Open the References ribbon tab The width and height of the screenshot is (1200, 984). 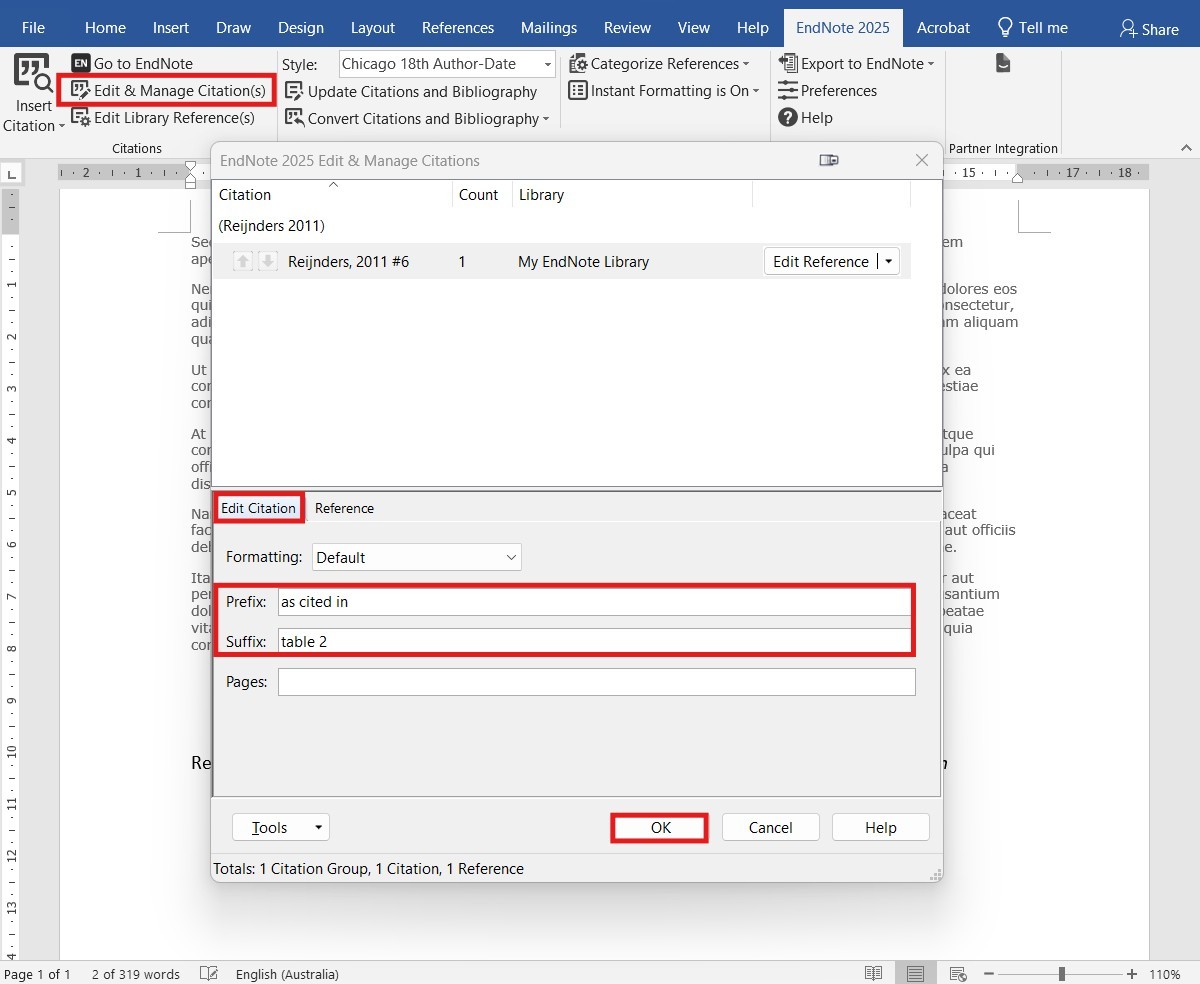pos(458,27)
